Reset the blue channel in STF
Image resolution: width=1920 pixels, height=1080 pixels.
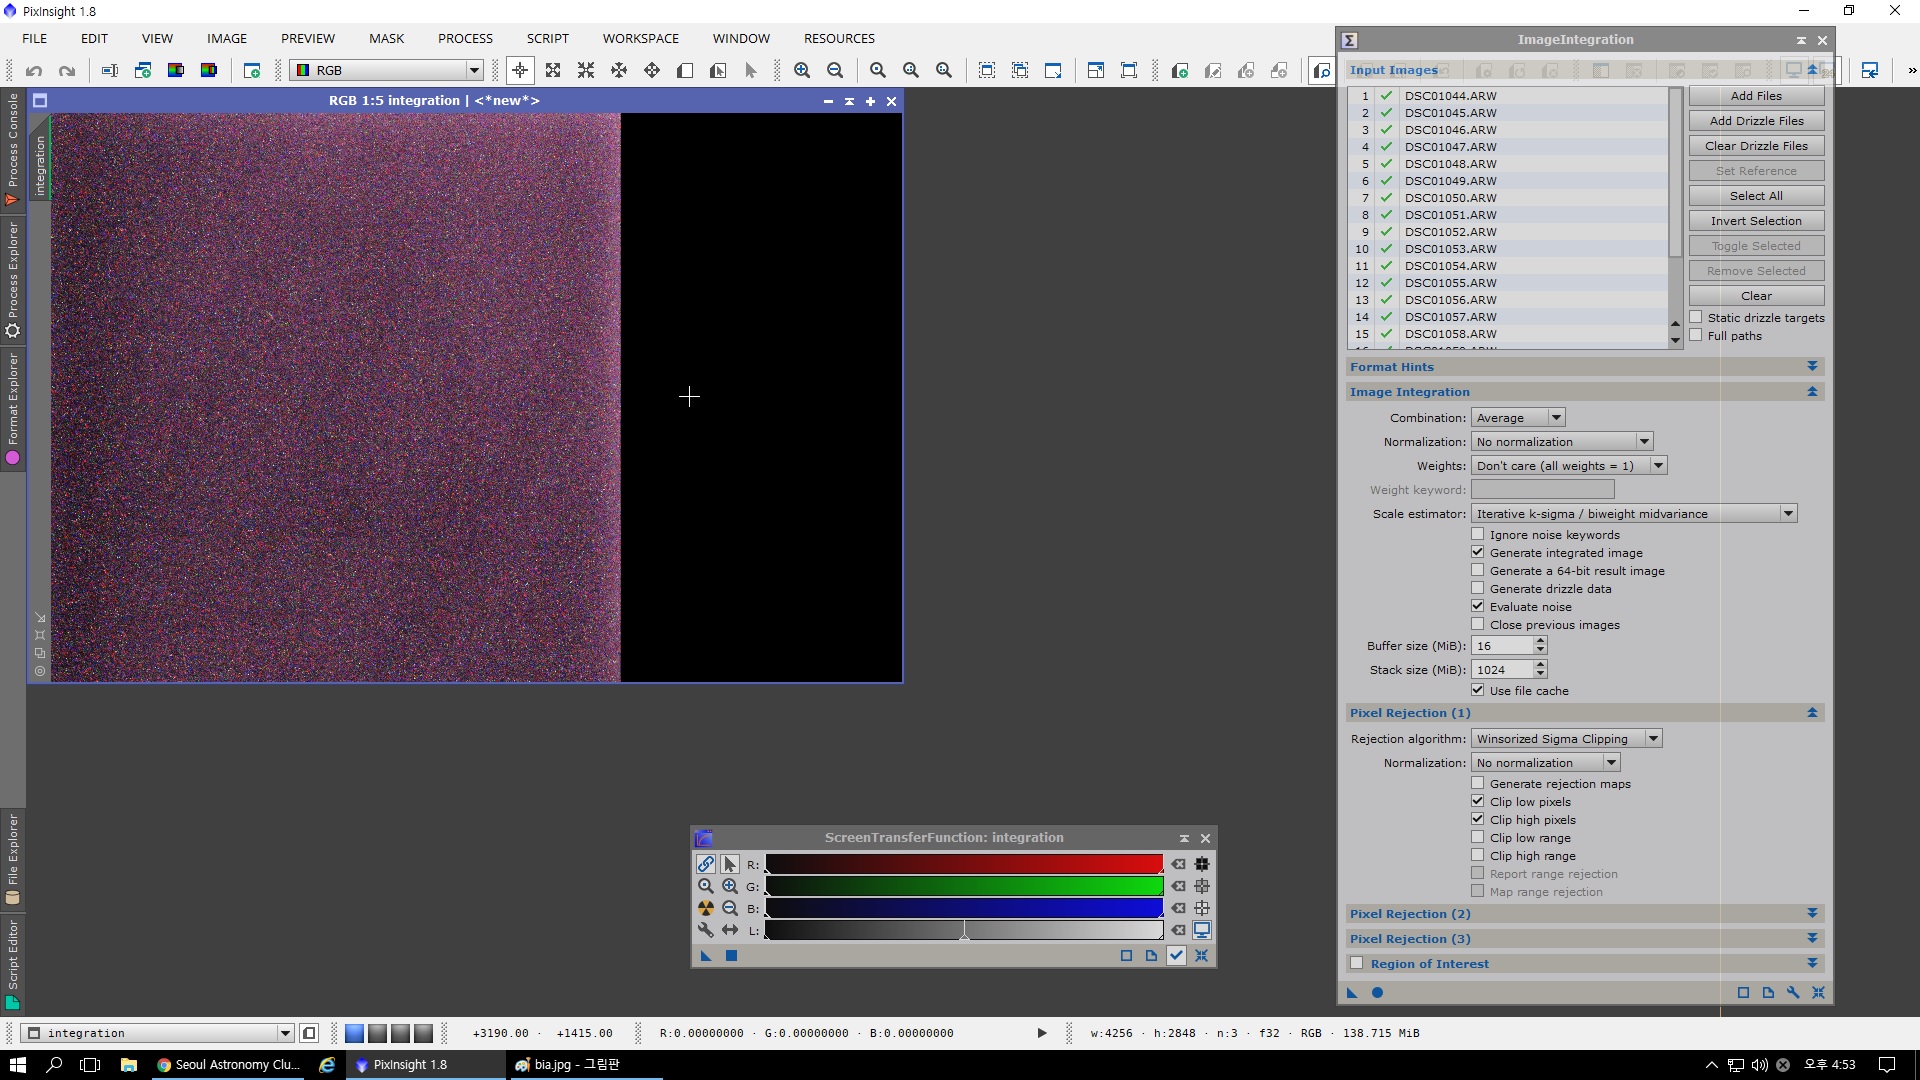coord(1179,908)
